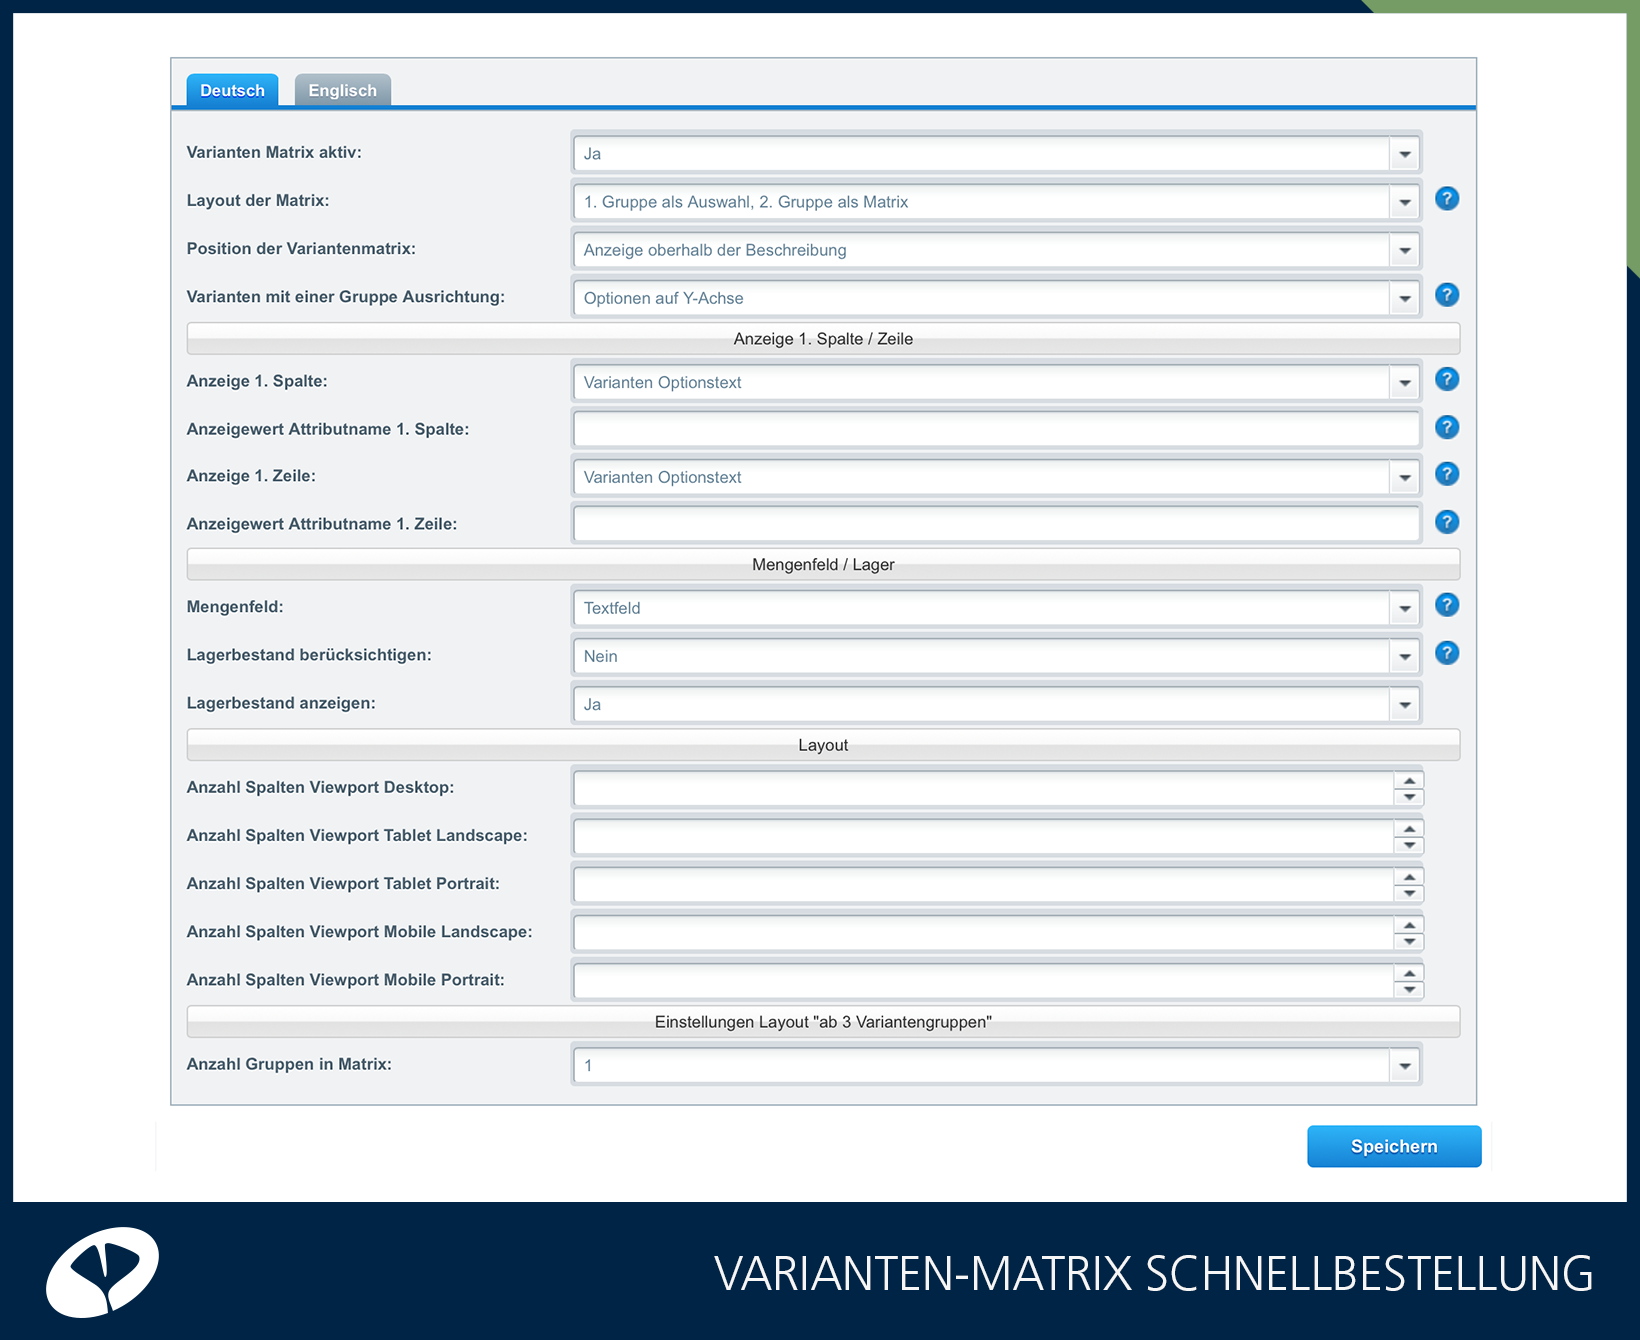Open the Varianten Matrix aktiv dropdown
Image resolution: width=1640 pixels, height=1340 pixels.
coord(1404,154)
